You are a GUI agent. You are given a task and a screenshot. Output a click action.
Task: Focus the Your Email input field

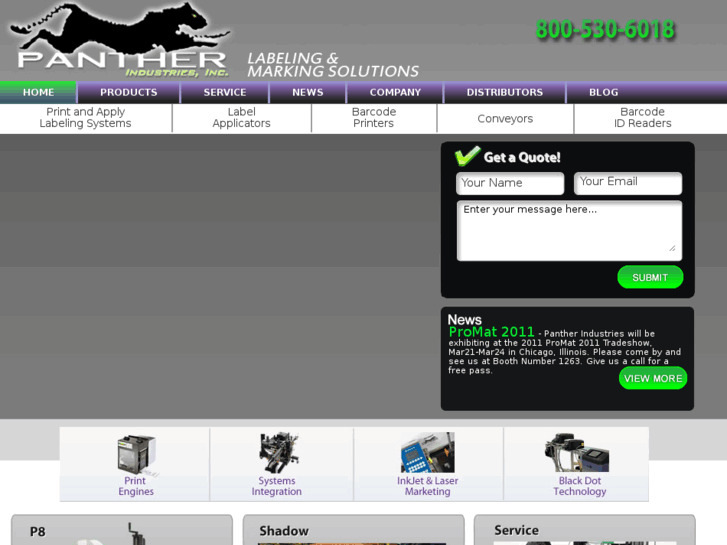coord(628,183)
